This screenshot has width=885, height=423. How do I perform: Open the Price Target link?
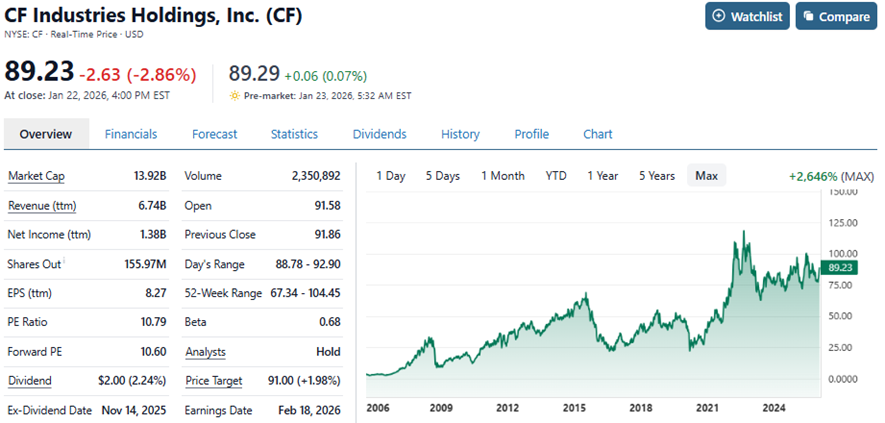click(x=215, y=381)
